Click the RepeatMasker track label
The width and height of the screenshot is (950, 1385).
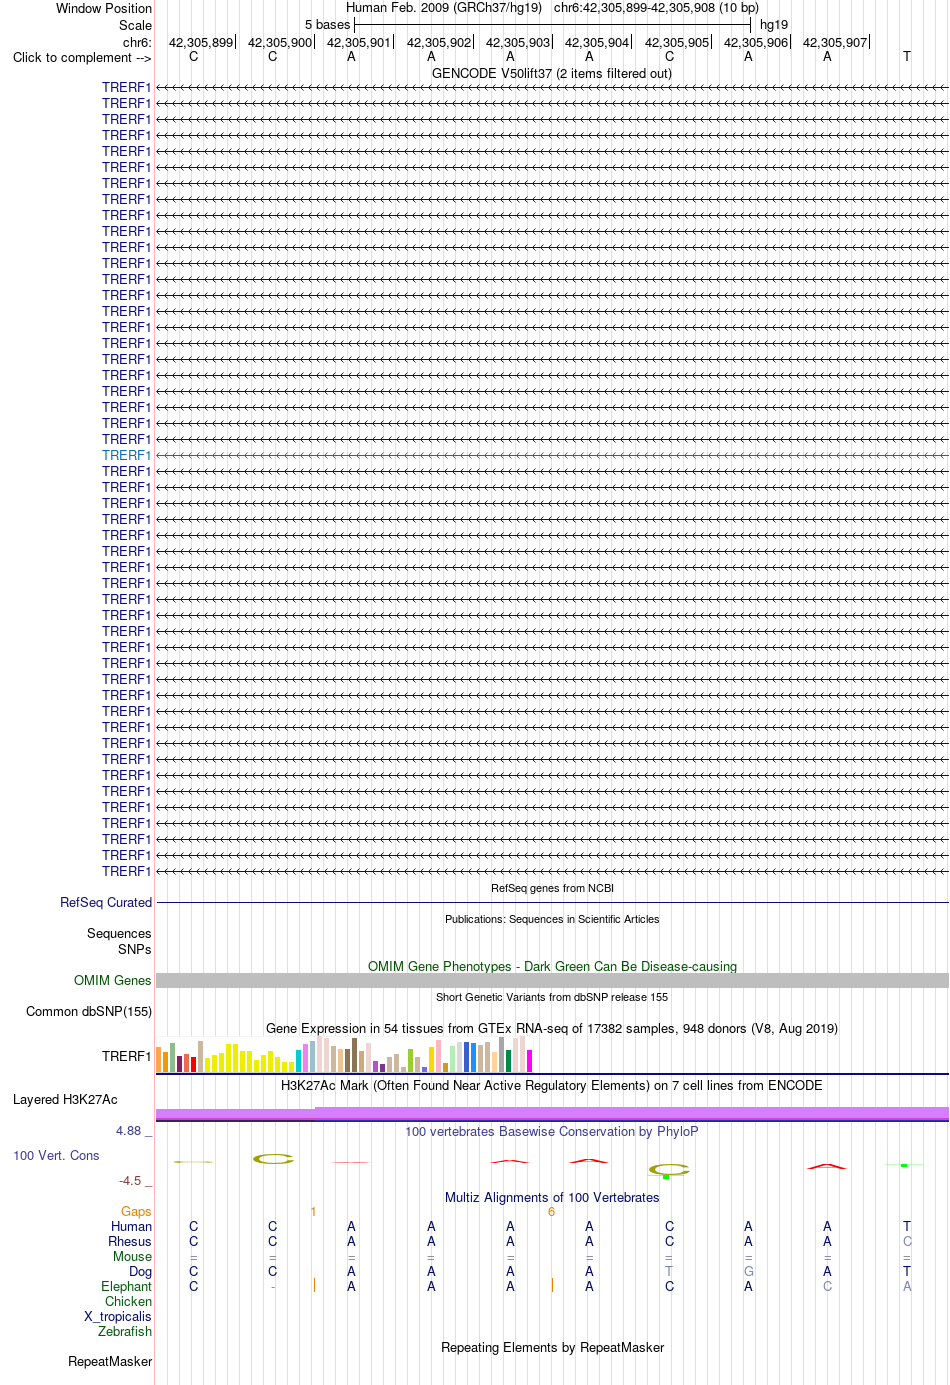point(110,1361)
